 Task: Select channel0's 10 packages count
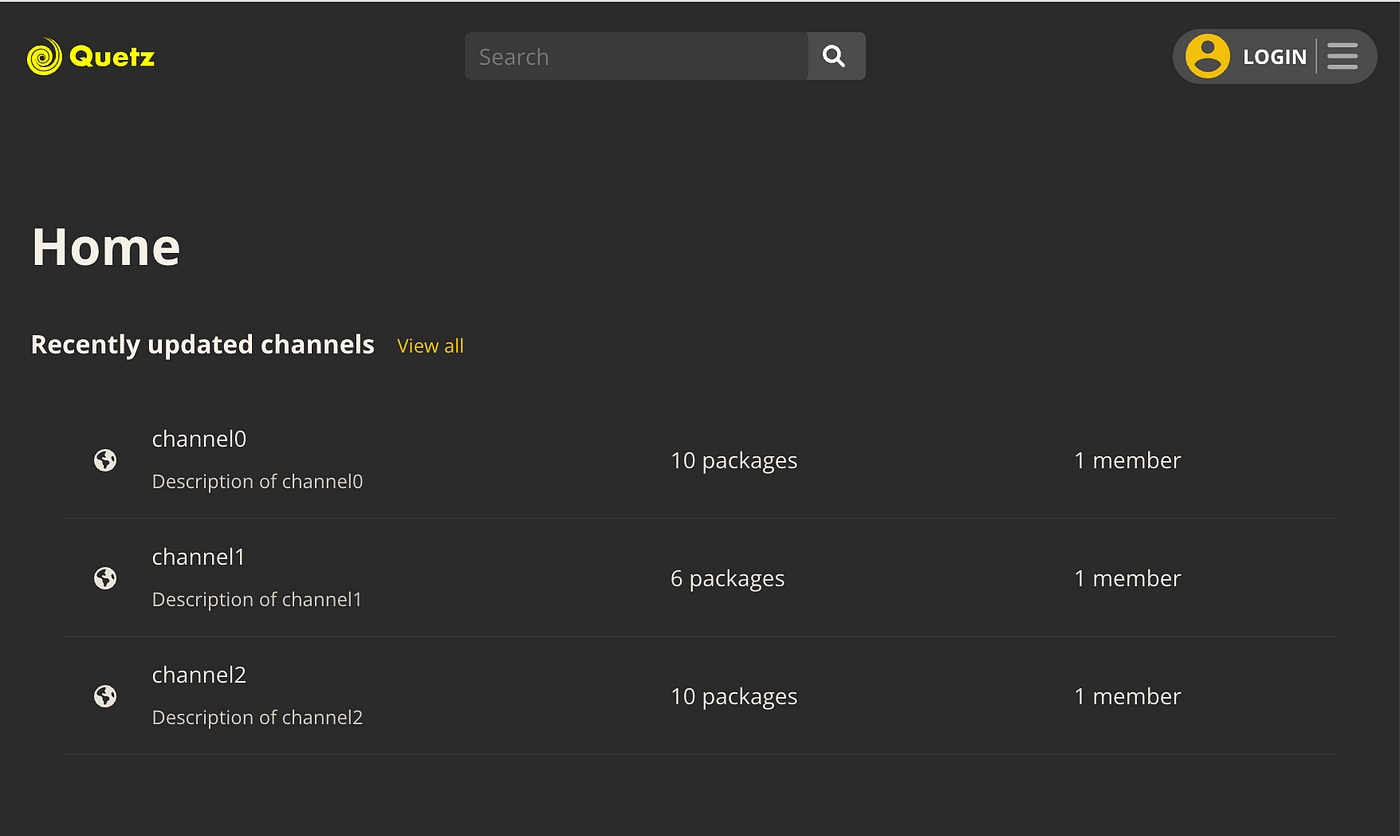[734, 460]
